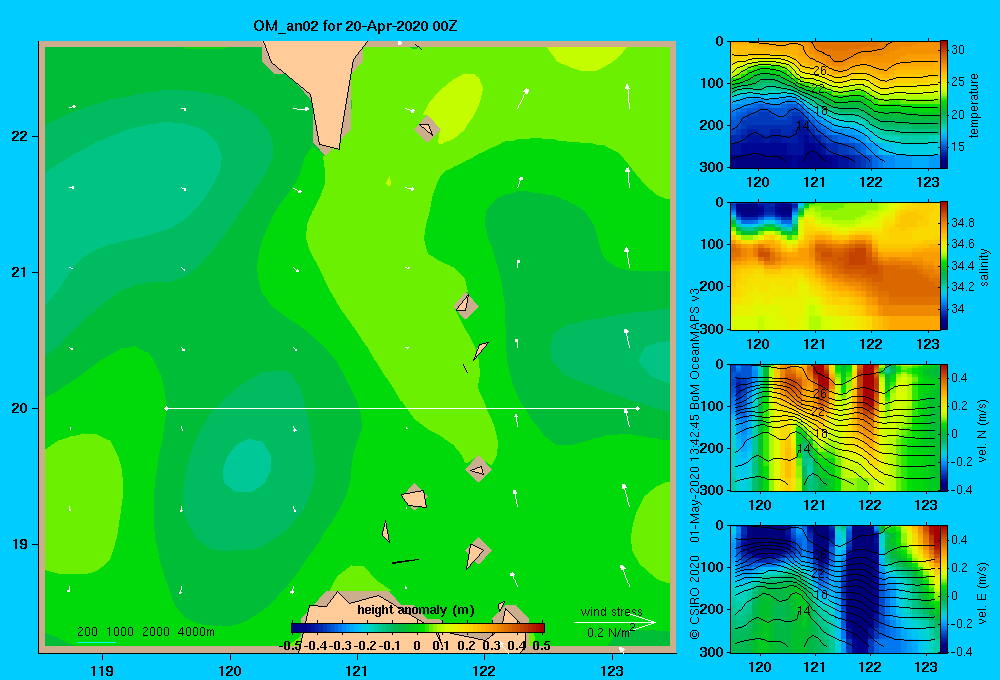
Task: Click the vel. E color scale bar
Action: (x=944, y=589)
